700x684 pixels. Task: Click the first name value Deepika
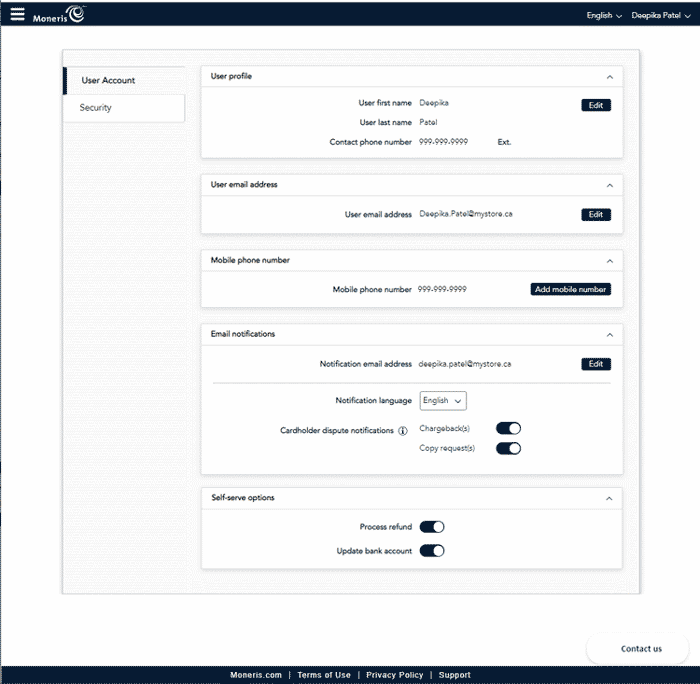click(434, 103)
